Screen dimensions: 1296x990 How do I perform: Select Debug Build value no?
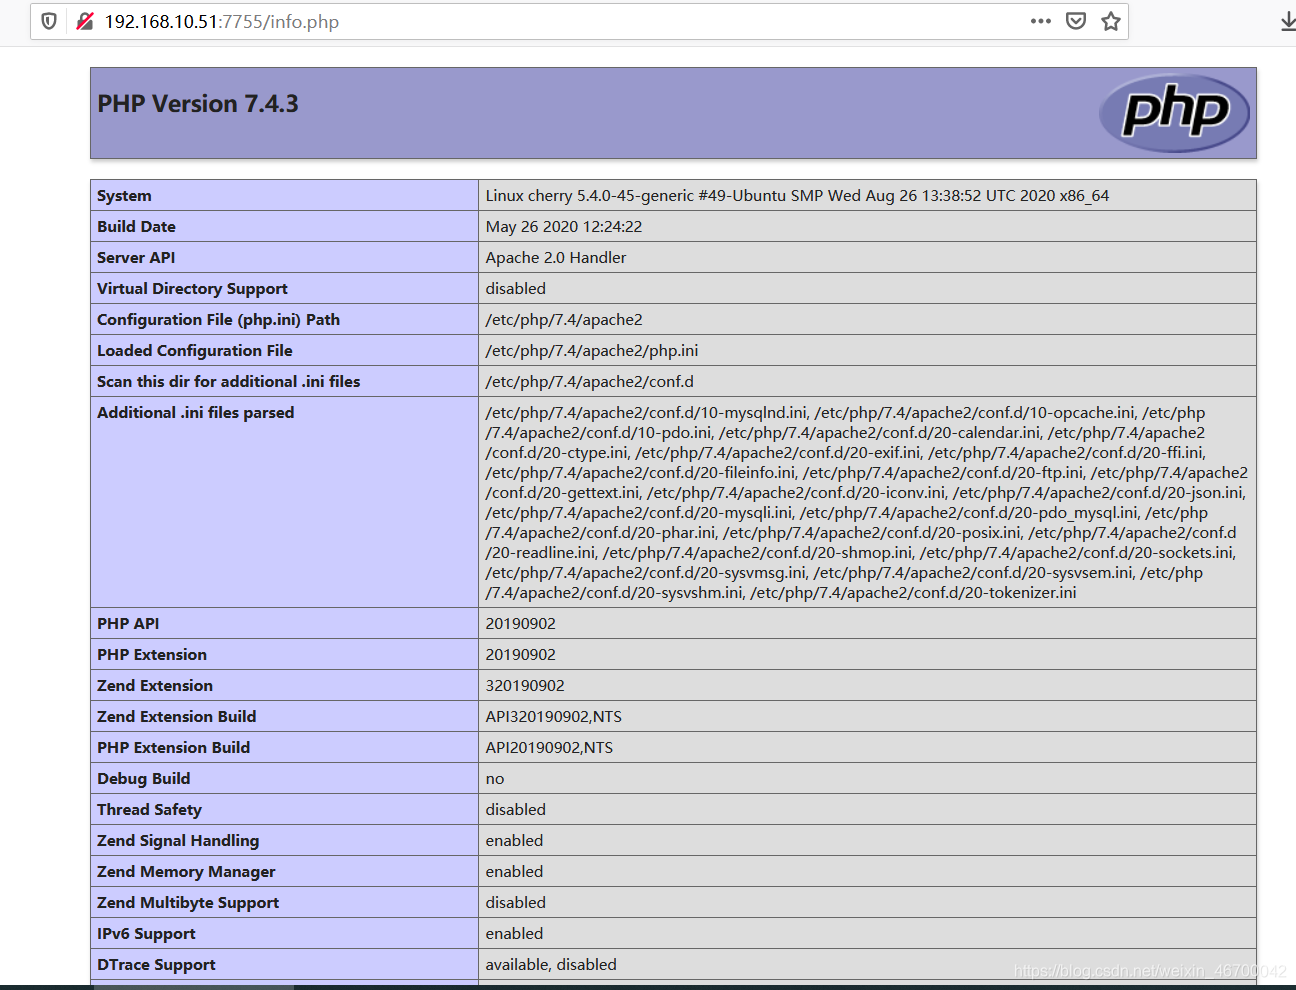(495, 779)
